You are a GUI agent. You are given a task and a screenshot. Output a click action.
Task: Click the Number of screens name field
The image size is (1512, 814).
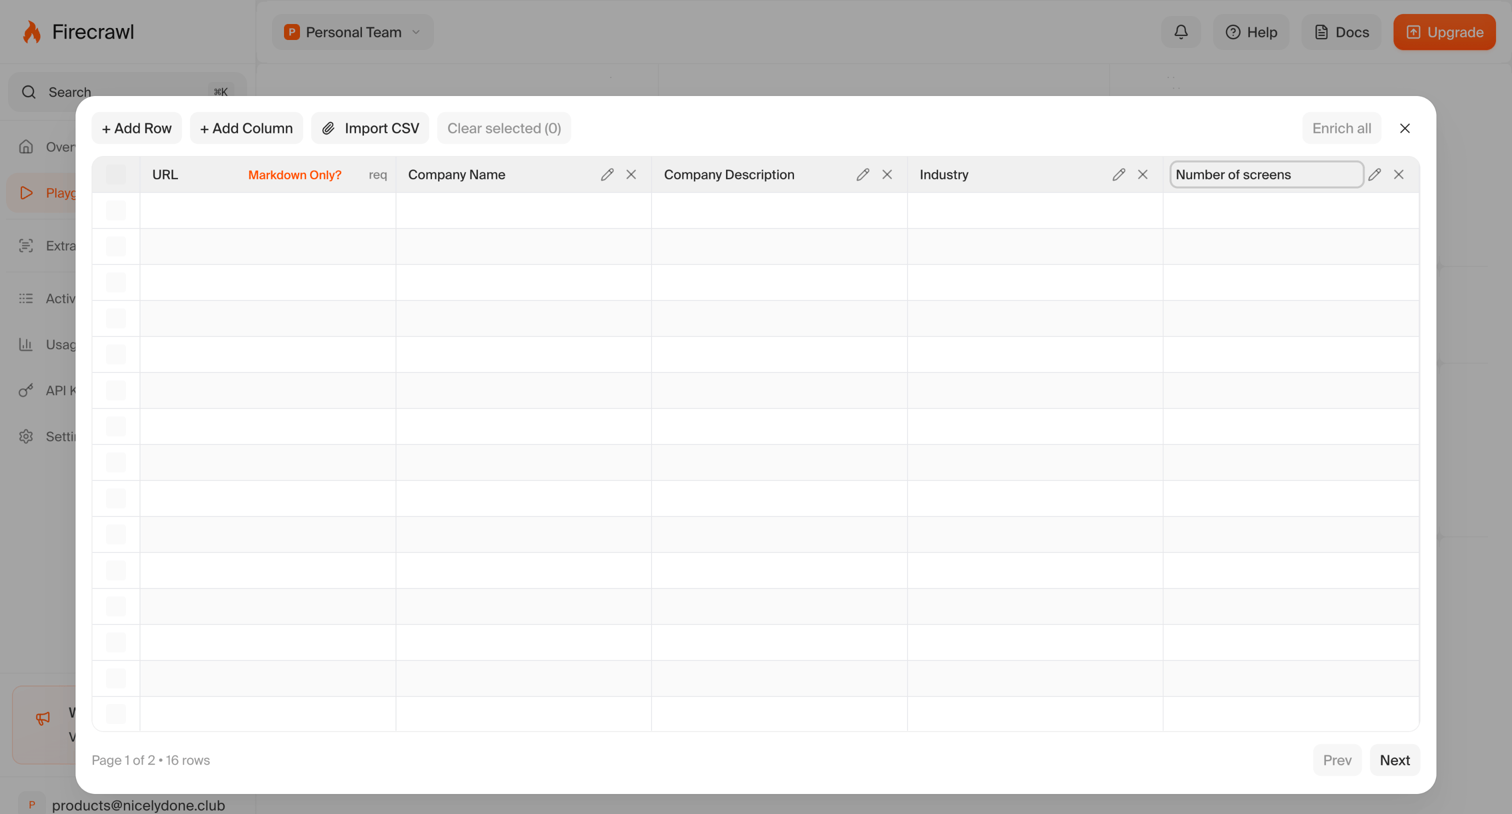pos(1266,174)
